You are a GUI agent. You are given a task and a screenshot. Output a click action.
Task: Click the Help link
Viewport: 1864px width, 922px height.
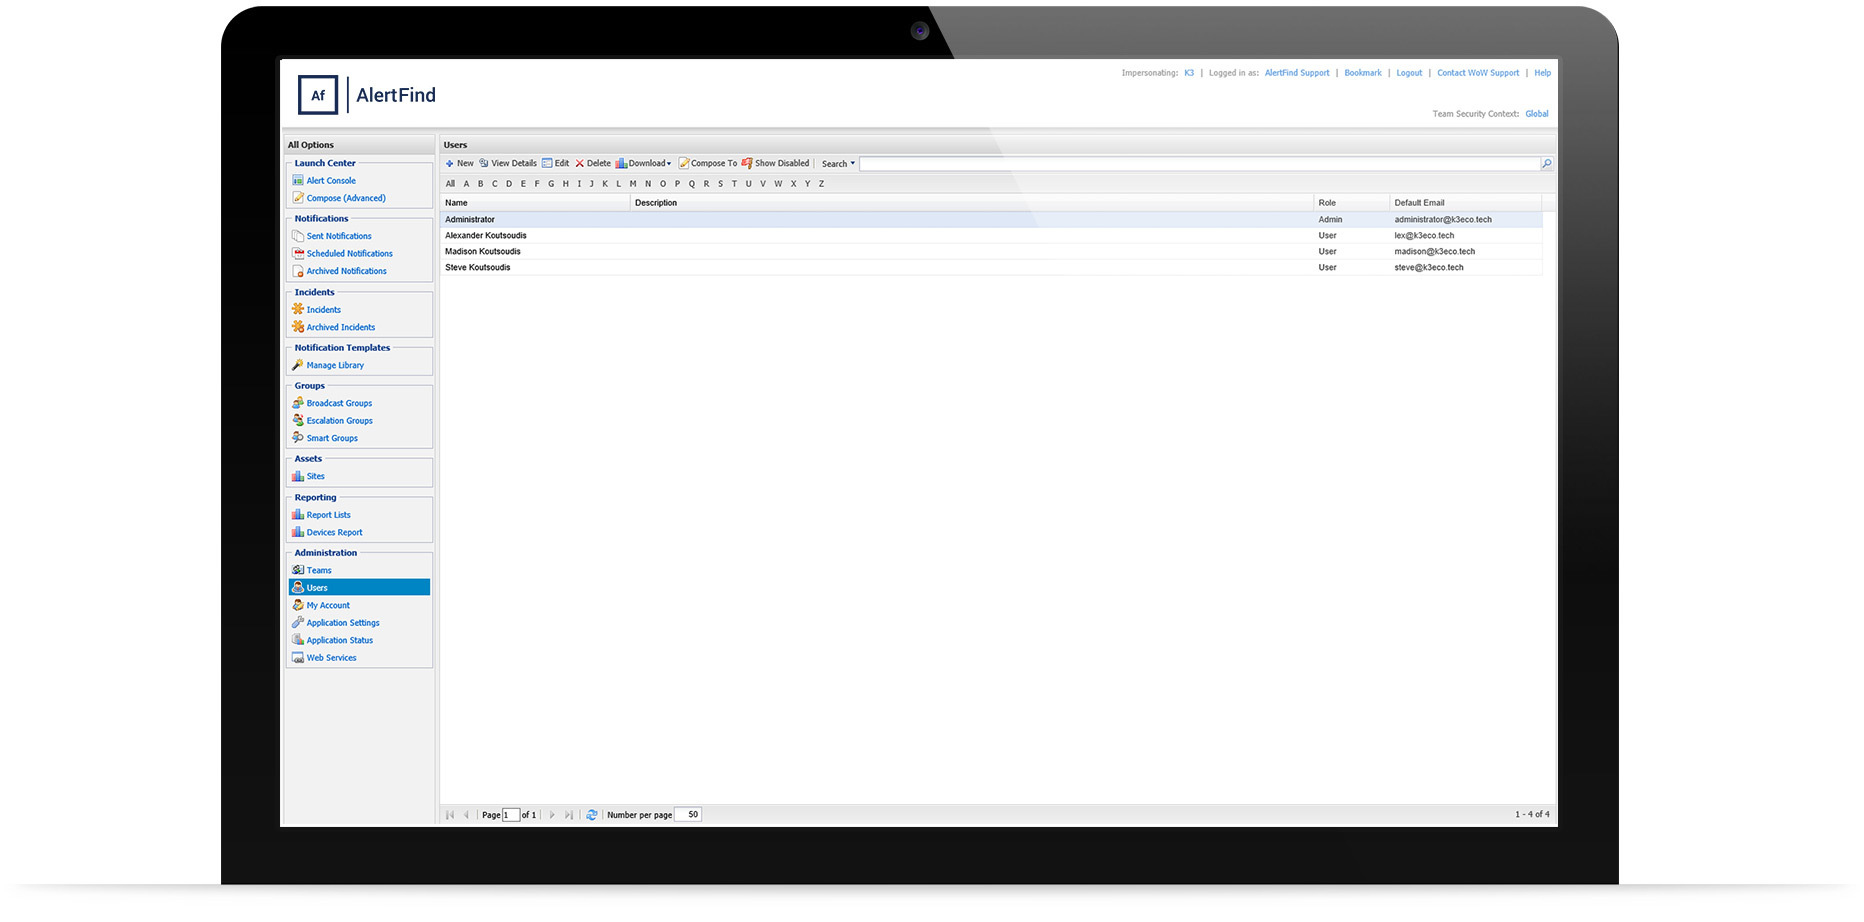point(1543,73)
